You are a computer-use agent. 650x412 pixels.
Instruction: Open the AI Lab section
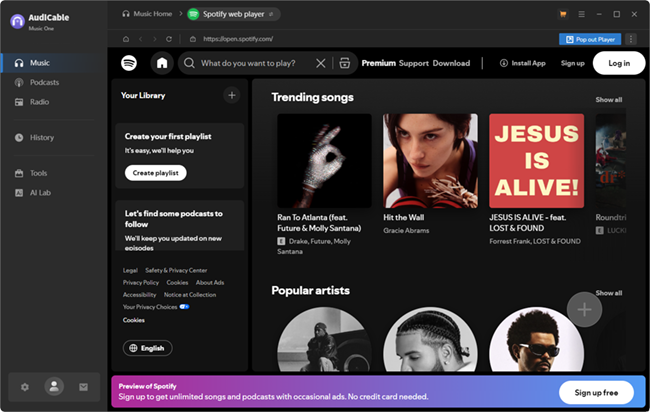click(x=54, y=193)
